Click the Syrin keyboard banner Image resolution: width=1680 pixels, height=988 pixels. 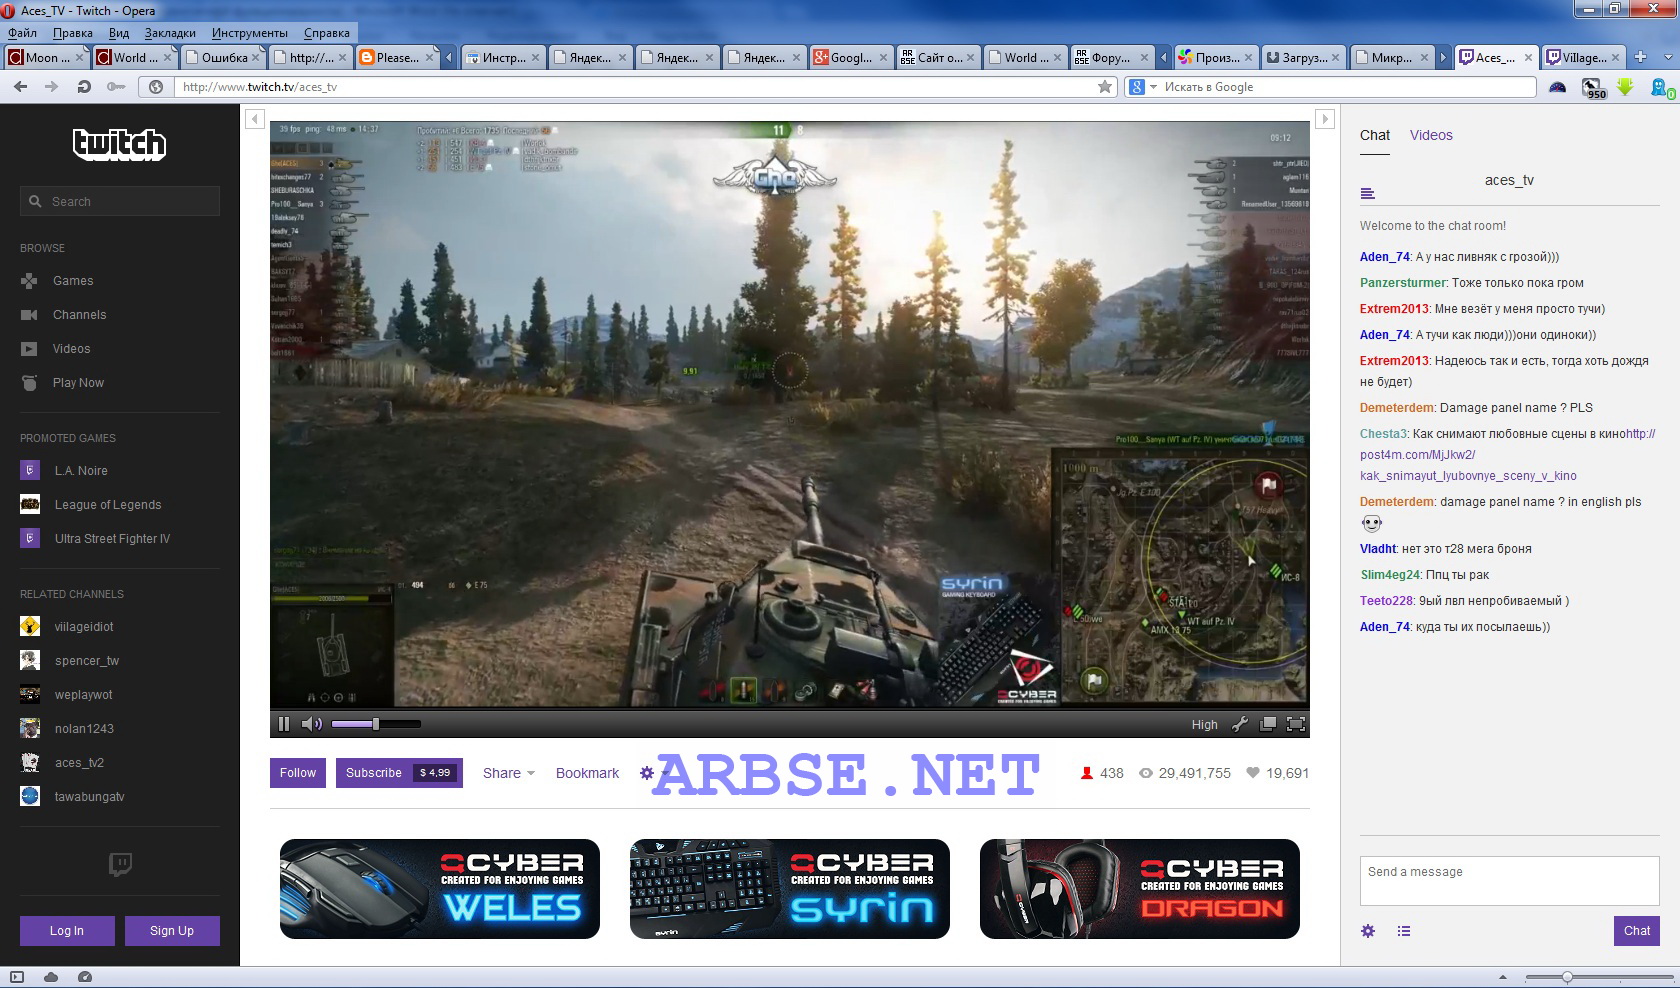pyautogui.click(x=790, y=889)
